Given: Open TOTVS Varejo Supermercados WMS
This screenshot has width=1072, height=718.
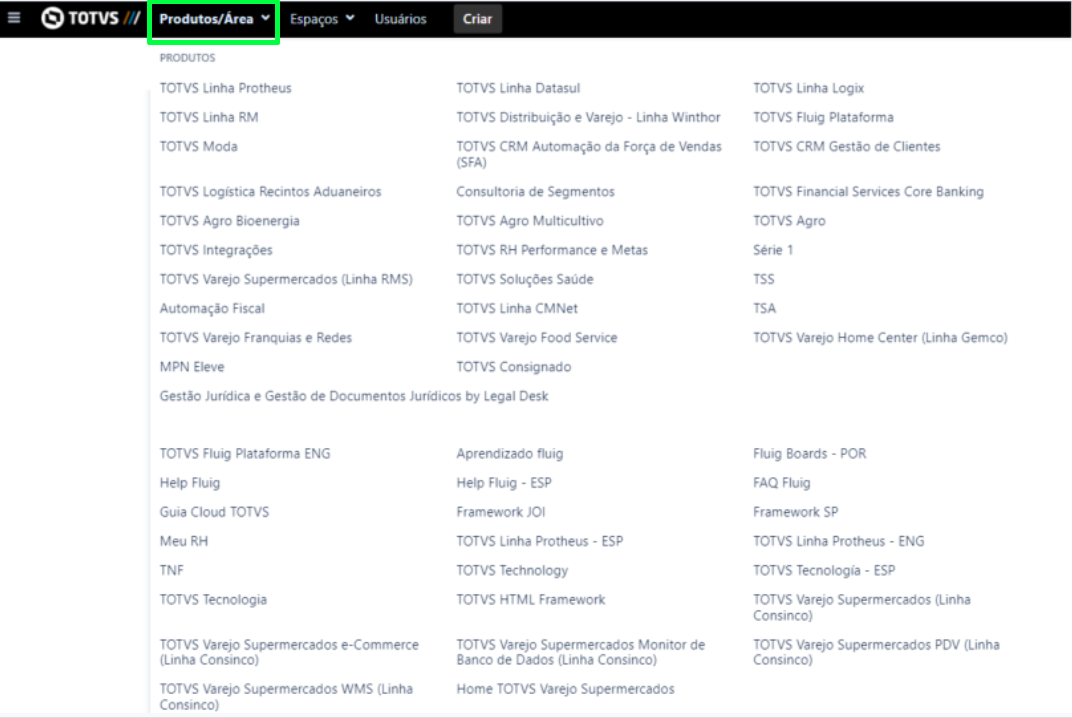Looking at the screenshot, I should coord(286,697).
